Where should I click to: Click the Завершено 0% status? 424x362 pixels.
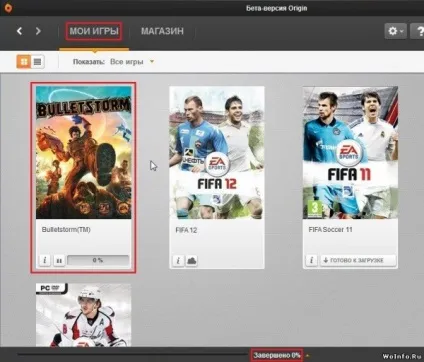[x=277, y=355]
